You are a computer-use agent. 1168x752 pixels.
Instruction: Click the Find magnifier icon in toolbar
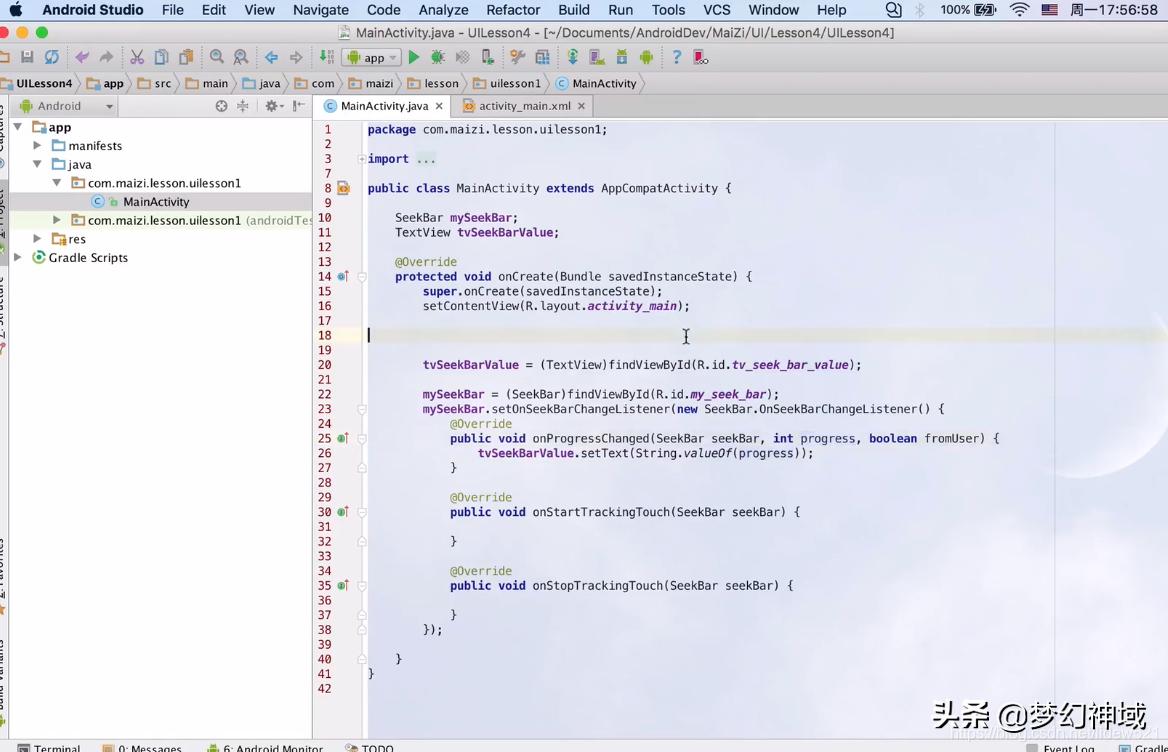click(217, 58)
